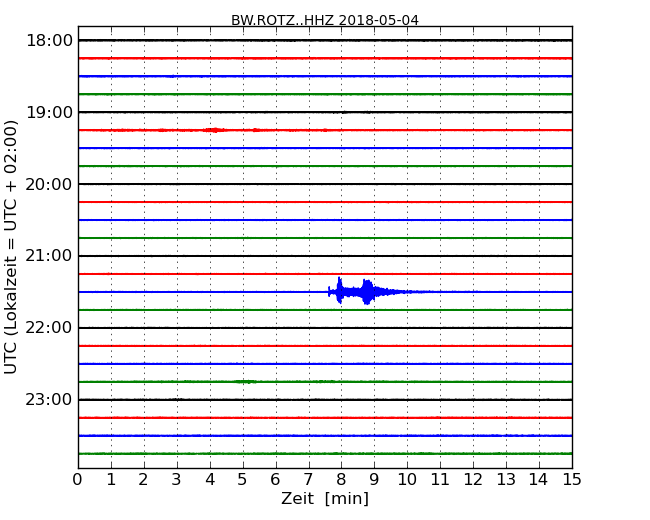Click x-axis tick label 14
Screen dimensions: 650x520
click(x=539, y=480)
